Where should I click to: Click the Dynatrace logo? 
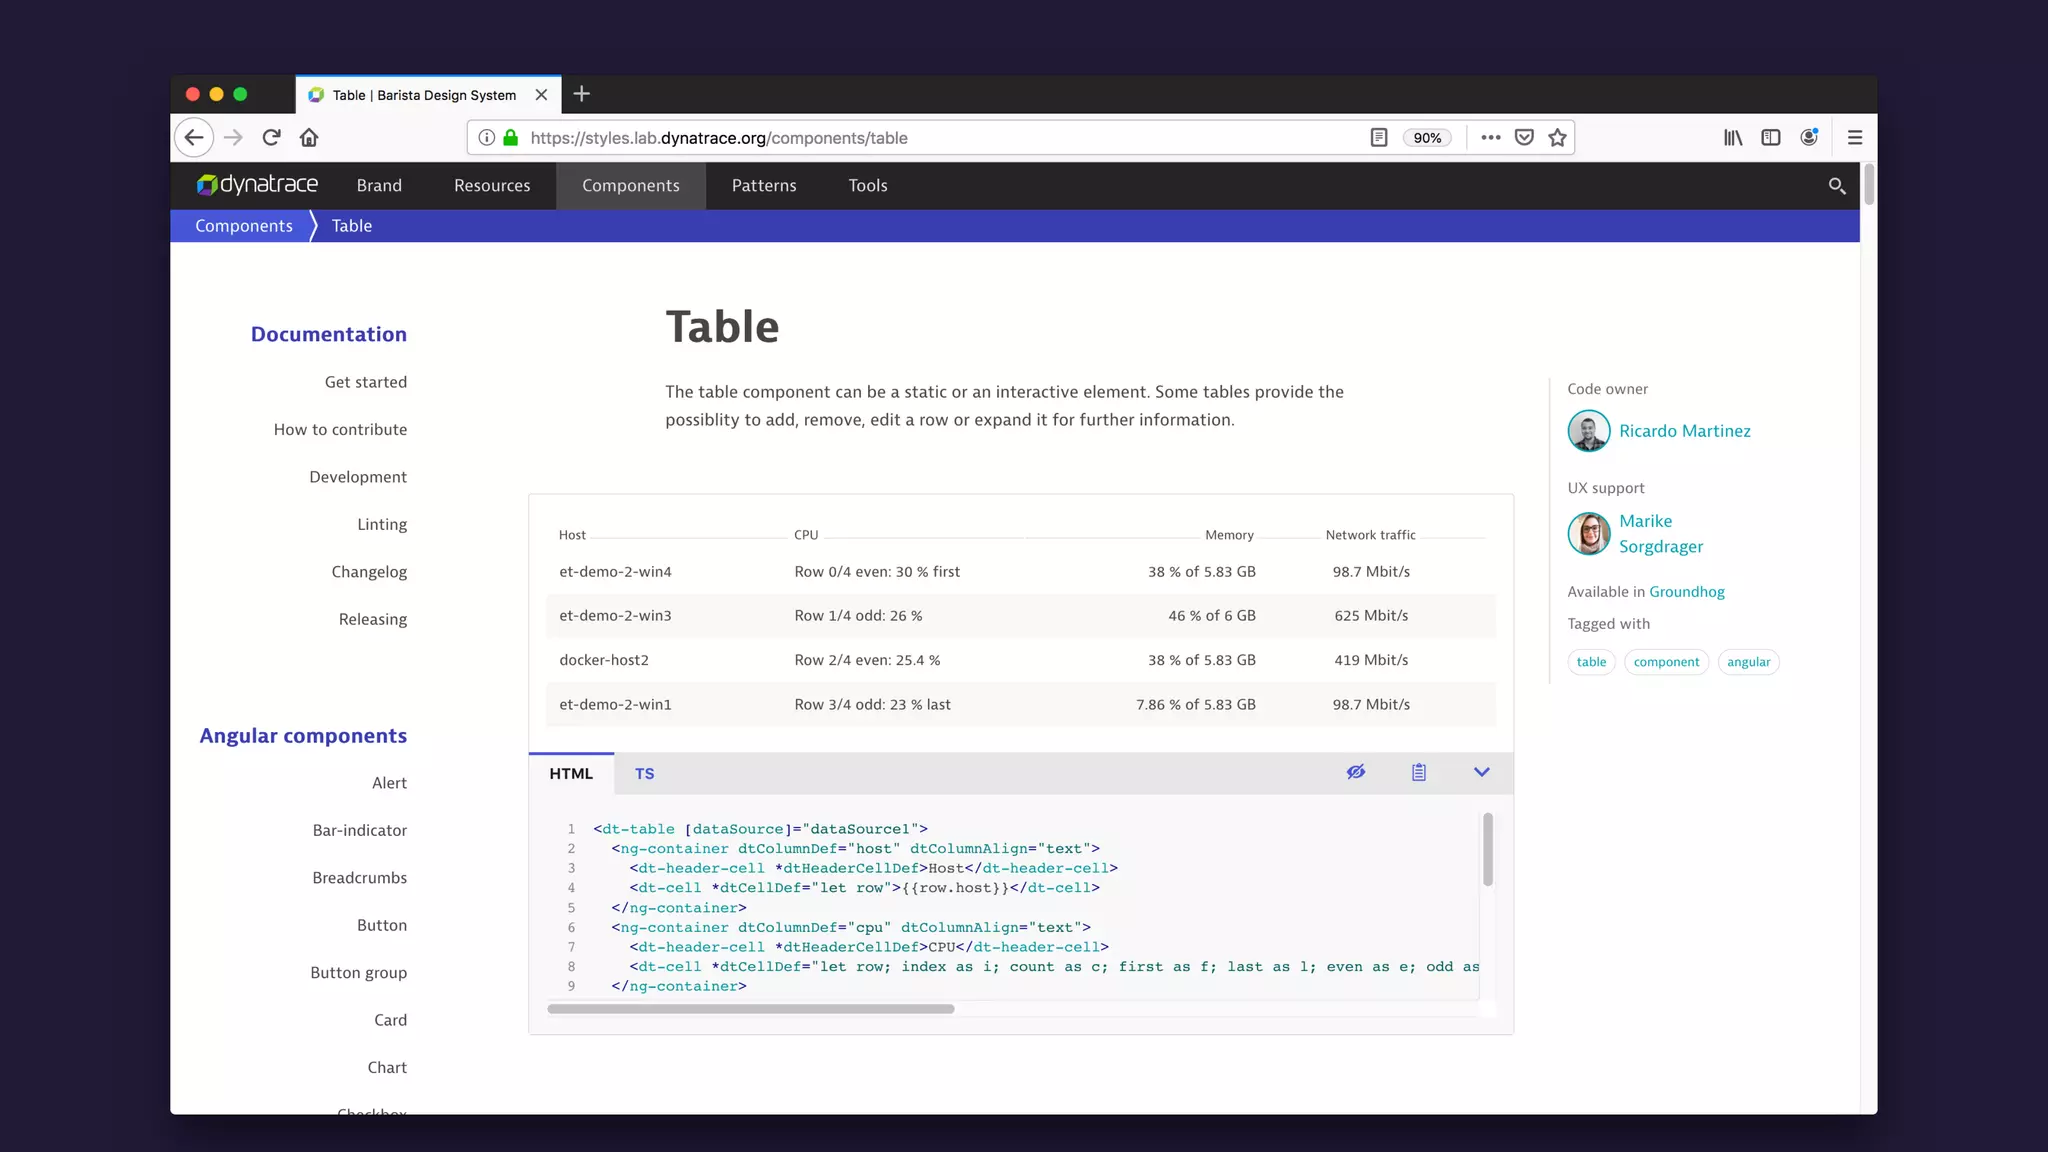point(257,185)
